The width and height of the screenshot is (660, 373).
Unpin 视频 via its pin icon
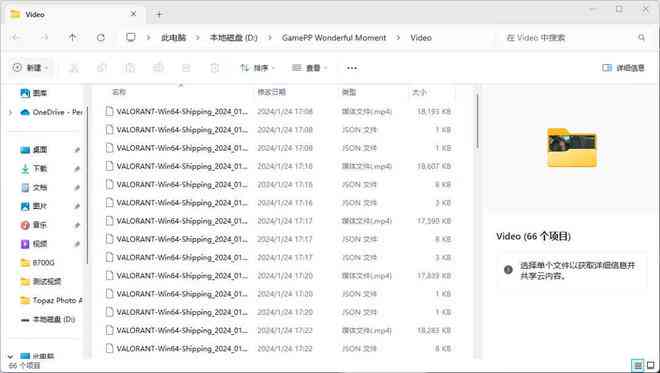(77, 244)
